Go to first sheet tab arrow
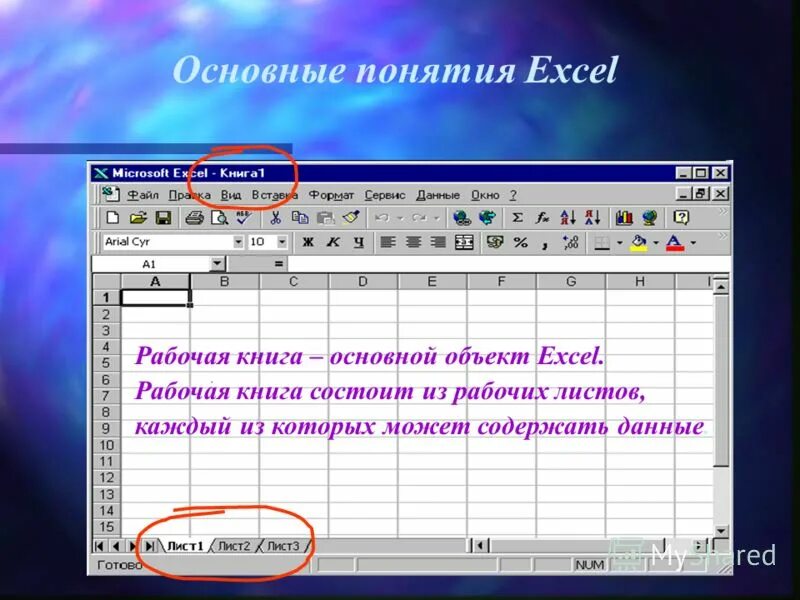The width and height of the screenshot is (800, 600). click(99, 546)
